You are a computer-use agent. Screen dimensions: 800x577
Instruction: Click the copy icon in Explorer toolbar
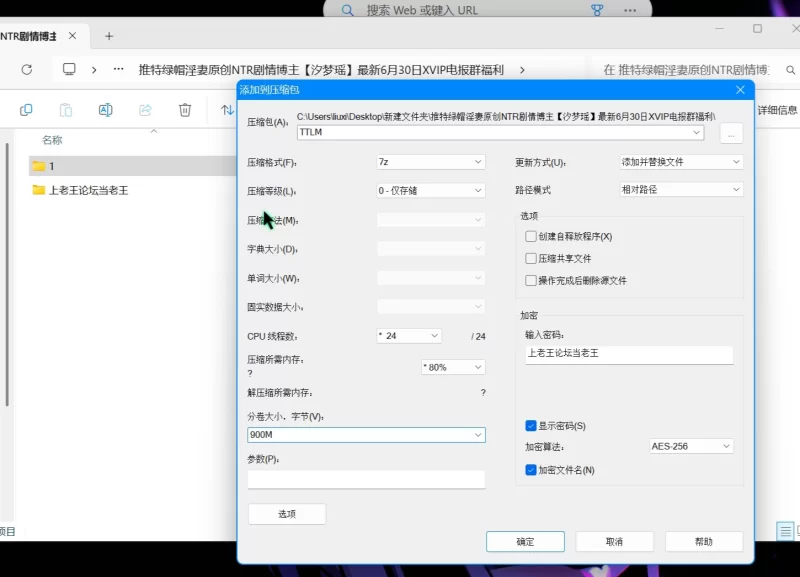point(26,110)
